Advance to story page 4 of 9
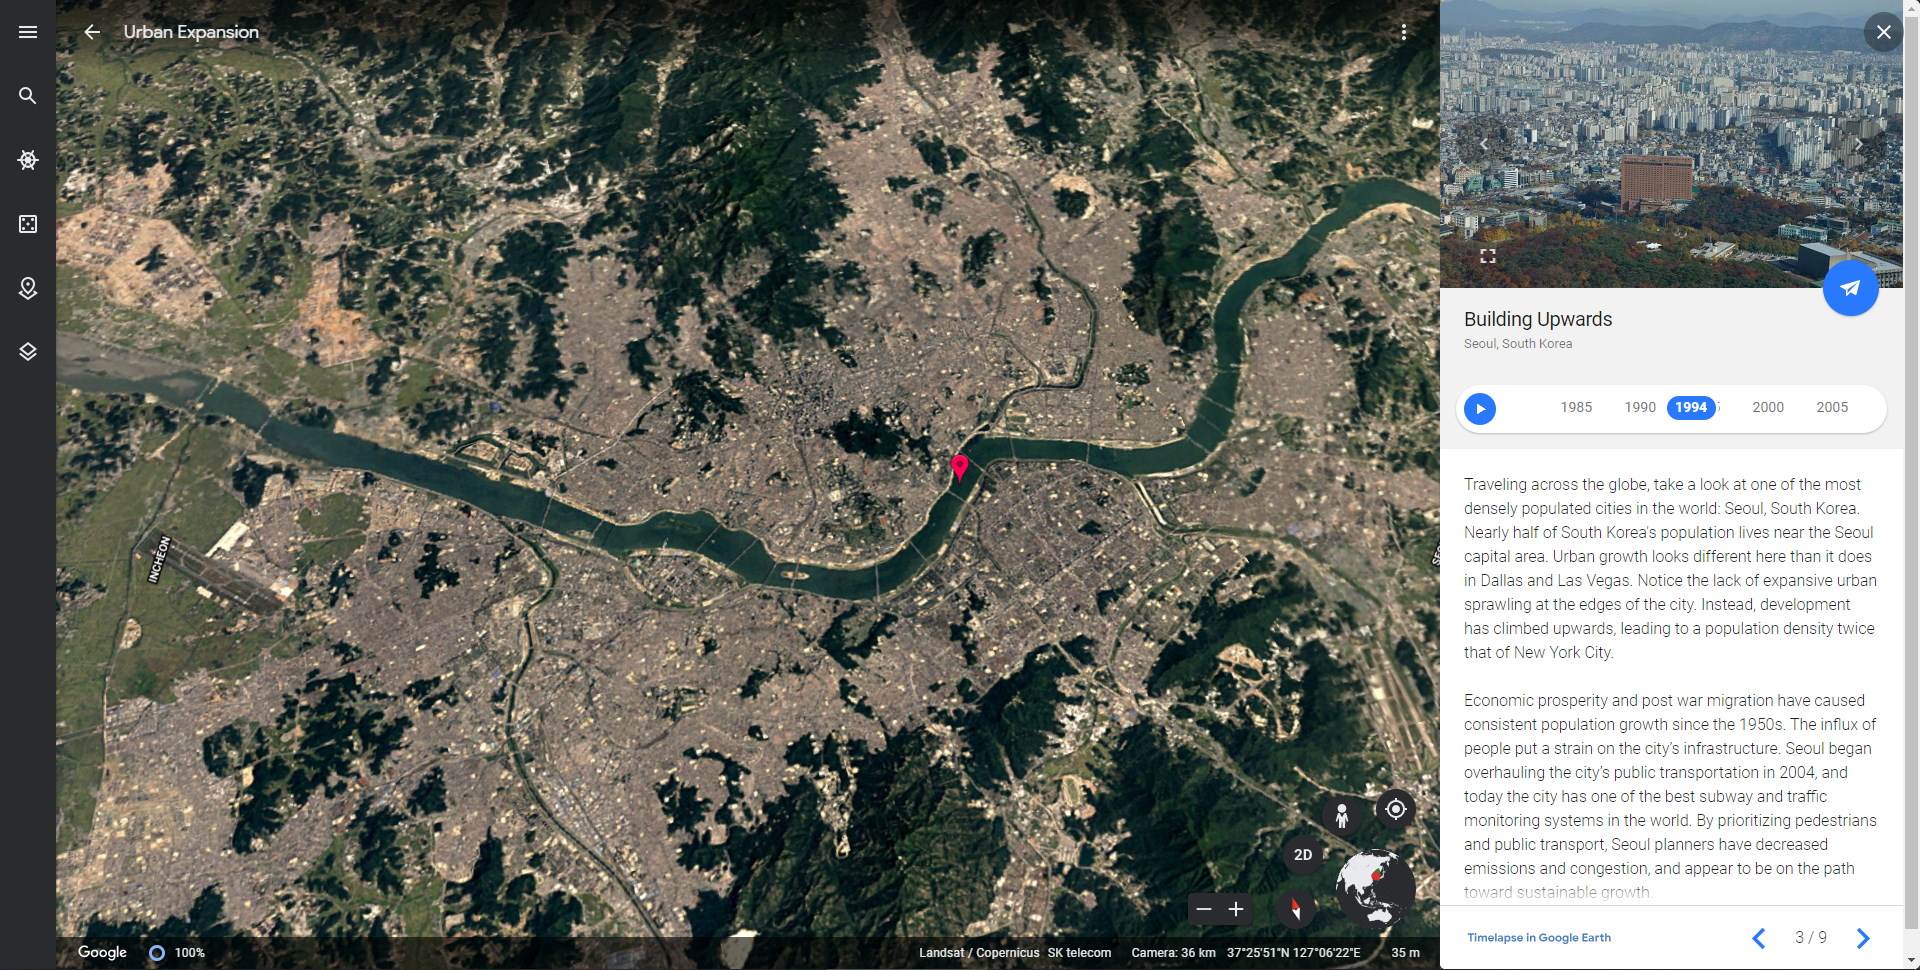Viewport: 1920px width, 970px height. [x=1862, y=938]
